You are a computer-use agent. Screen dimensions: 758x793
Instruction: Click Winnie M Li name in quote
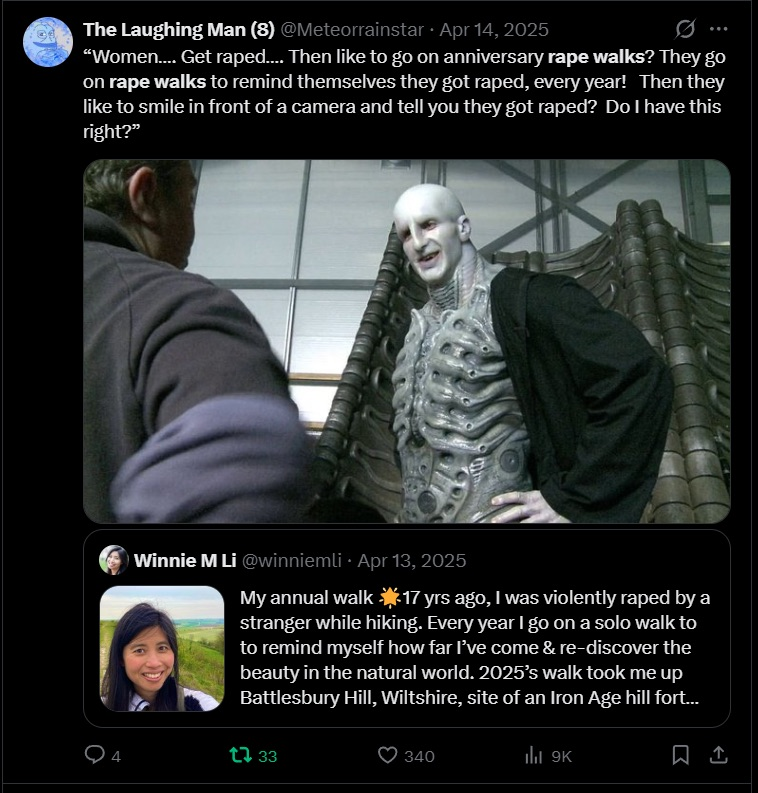pos(185,560)
